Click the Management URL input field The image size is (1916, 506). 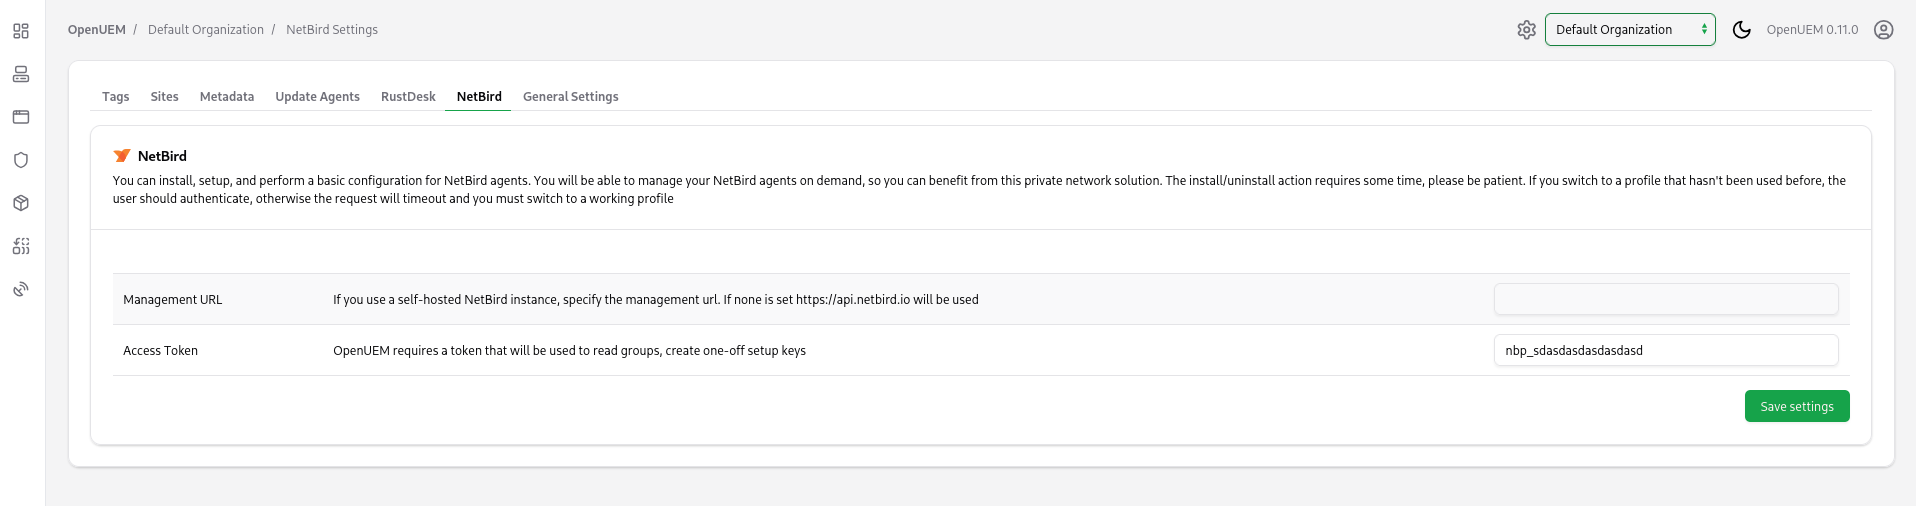coord(1665,299)
